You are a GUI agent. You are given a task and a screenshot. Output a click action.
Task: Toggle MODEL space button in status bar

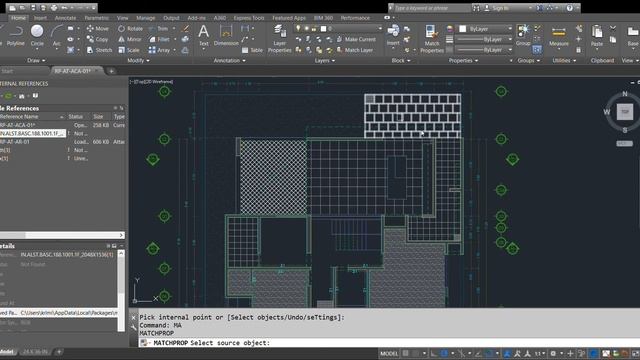tap(389, 353)
